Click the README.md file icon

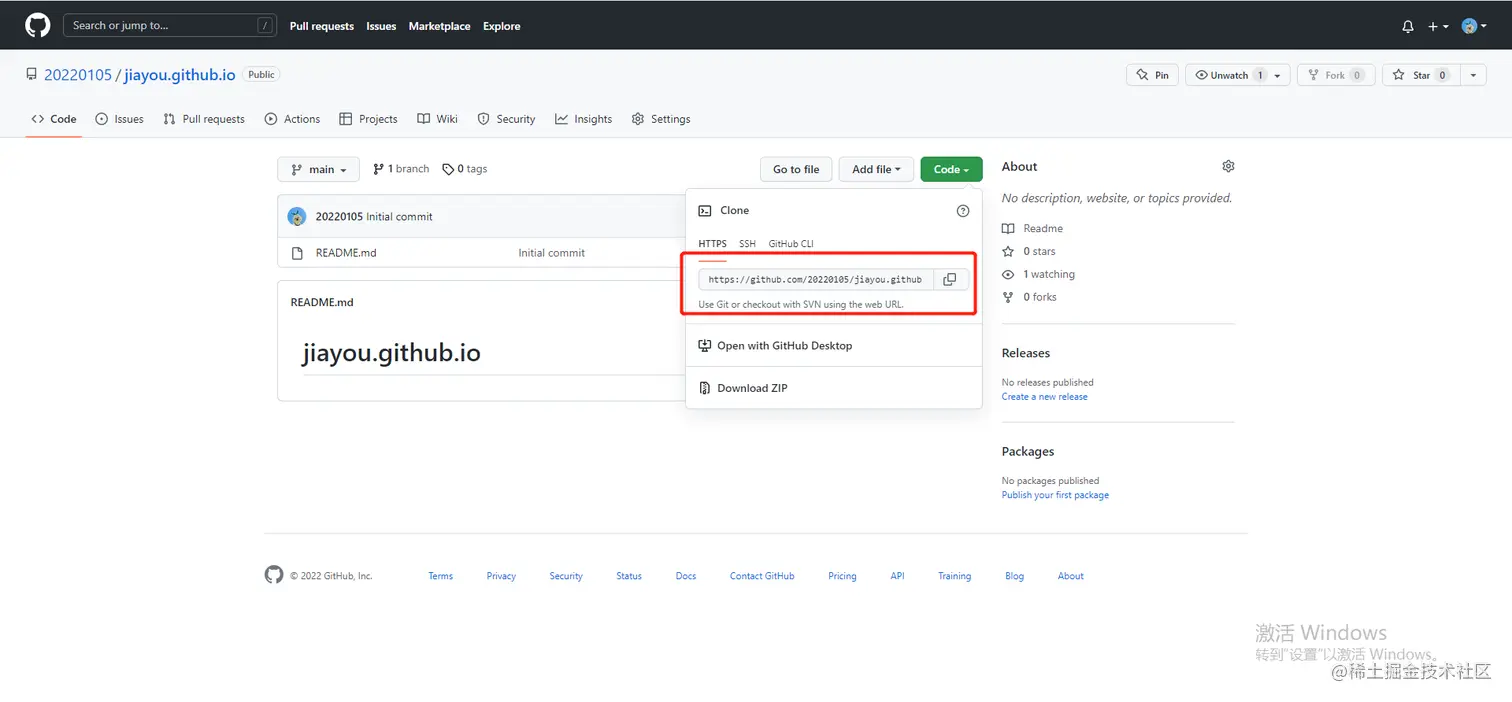click(297, 253)
